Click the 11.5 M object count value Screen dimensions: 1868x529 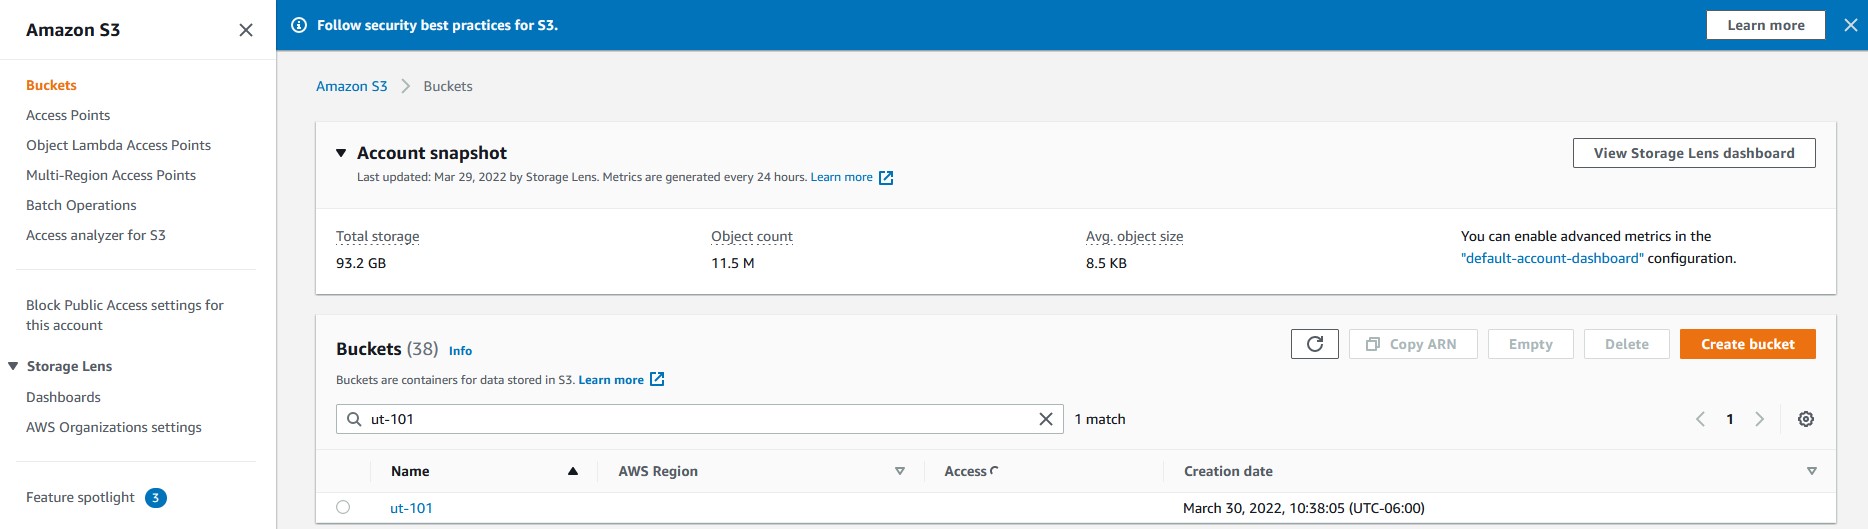point(733,263)
